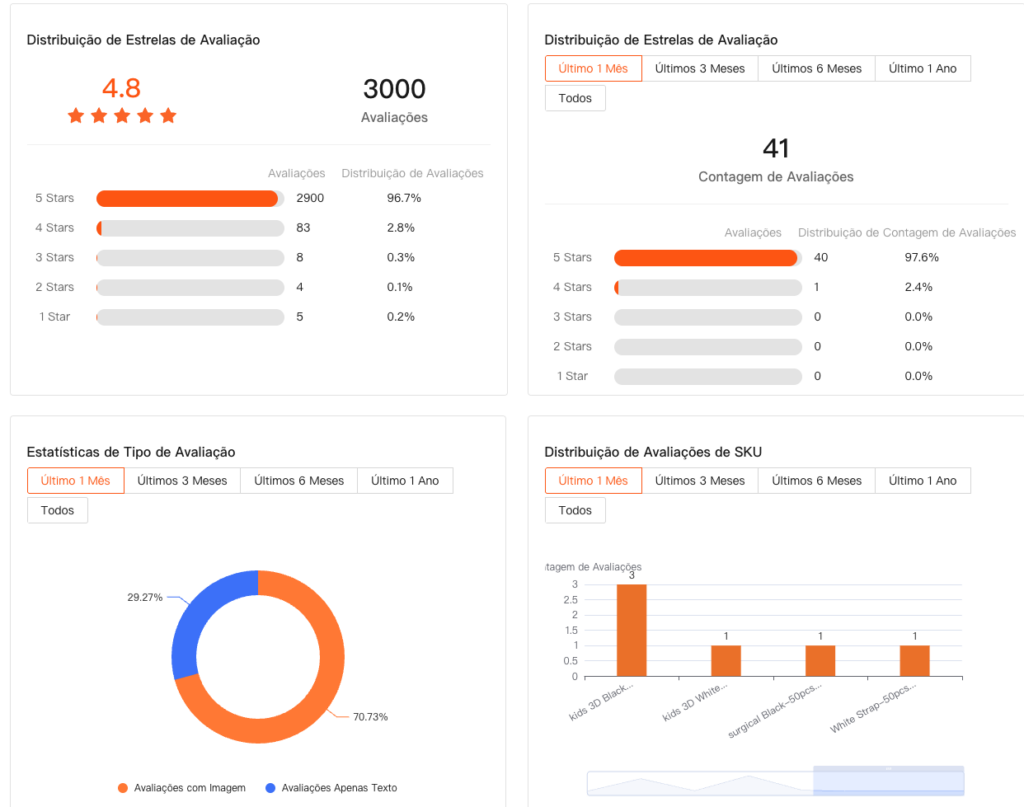Screen dimensions: 1024x807
Task: Click the kids 3D Black bar in chart
Action: click(x=631, y=630)
